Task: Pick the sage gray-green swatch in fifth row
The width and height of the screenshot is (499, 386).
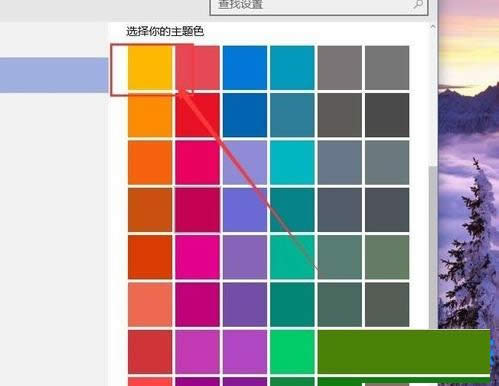Action: [x=387, y=257]
